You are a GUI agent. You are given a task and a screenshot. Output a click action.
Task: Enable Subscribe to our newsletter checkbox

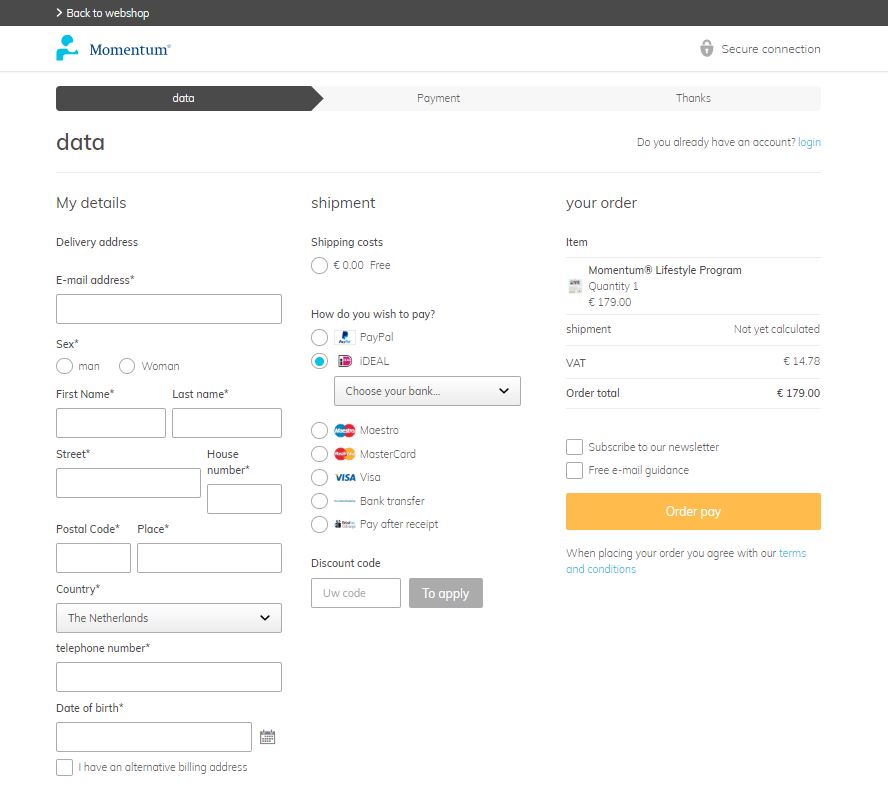click(x=574, y=447)
